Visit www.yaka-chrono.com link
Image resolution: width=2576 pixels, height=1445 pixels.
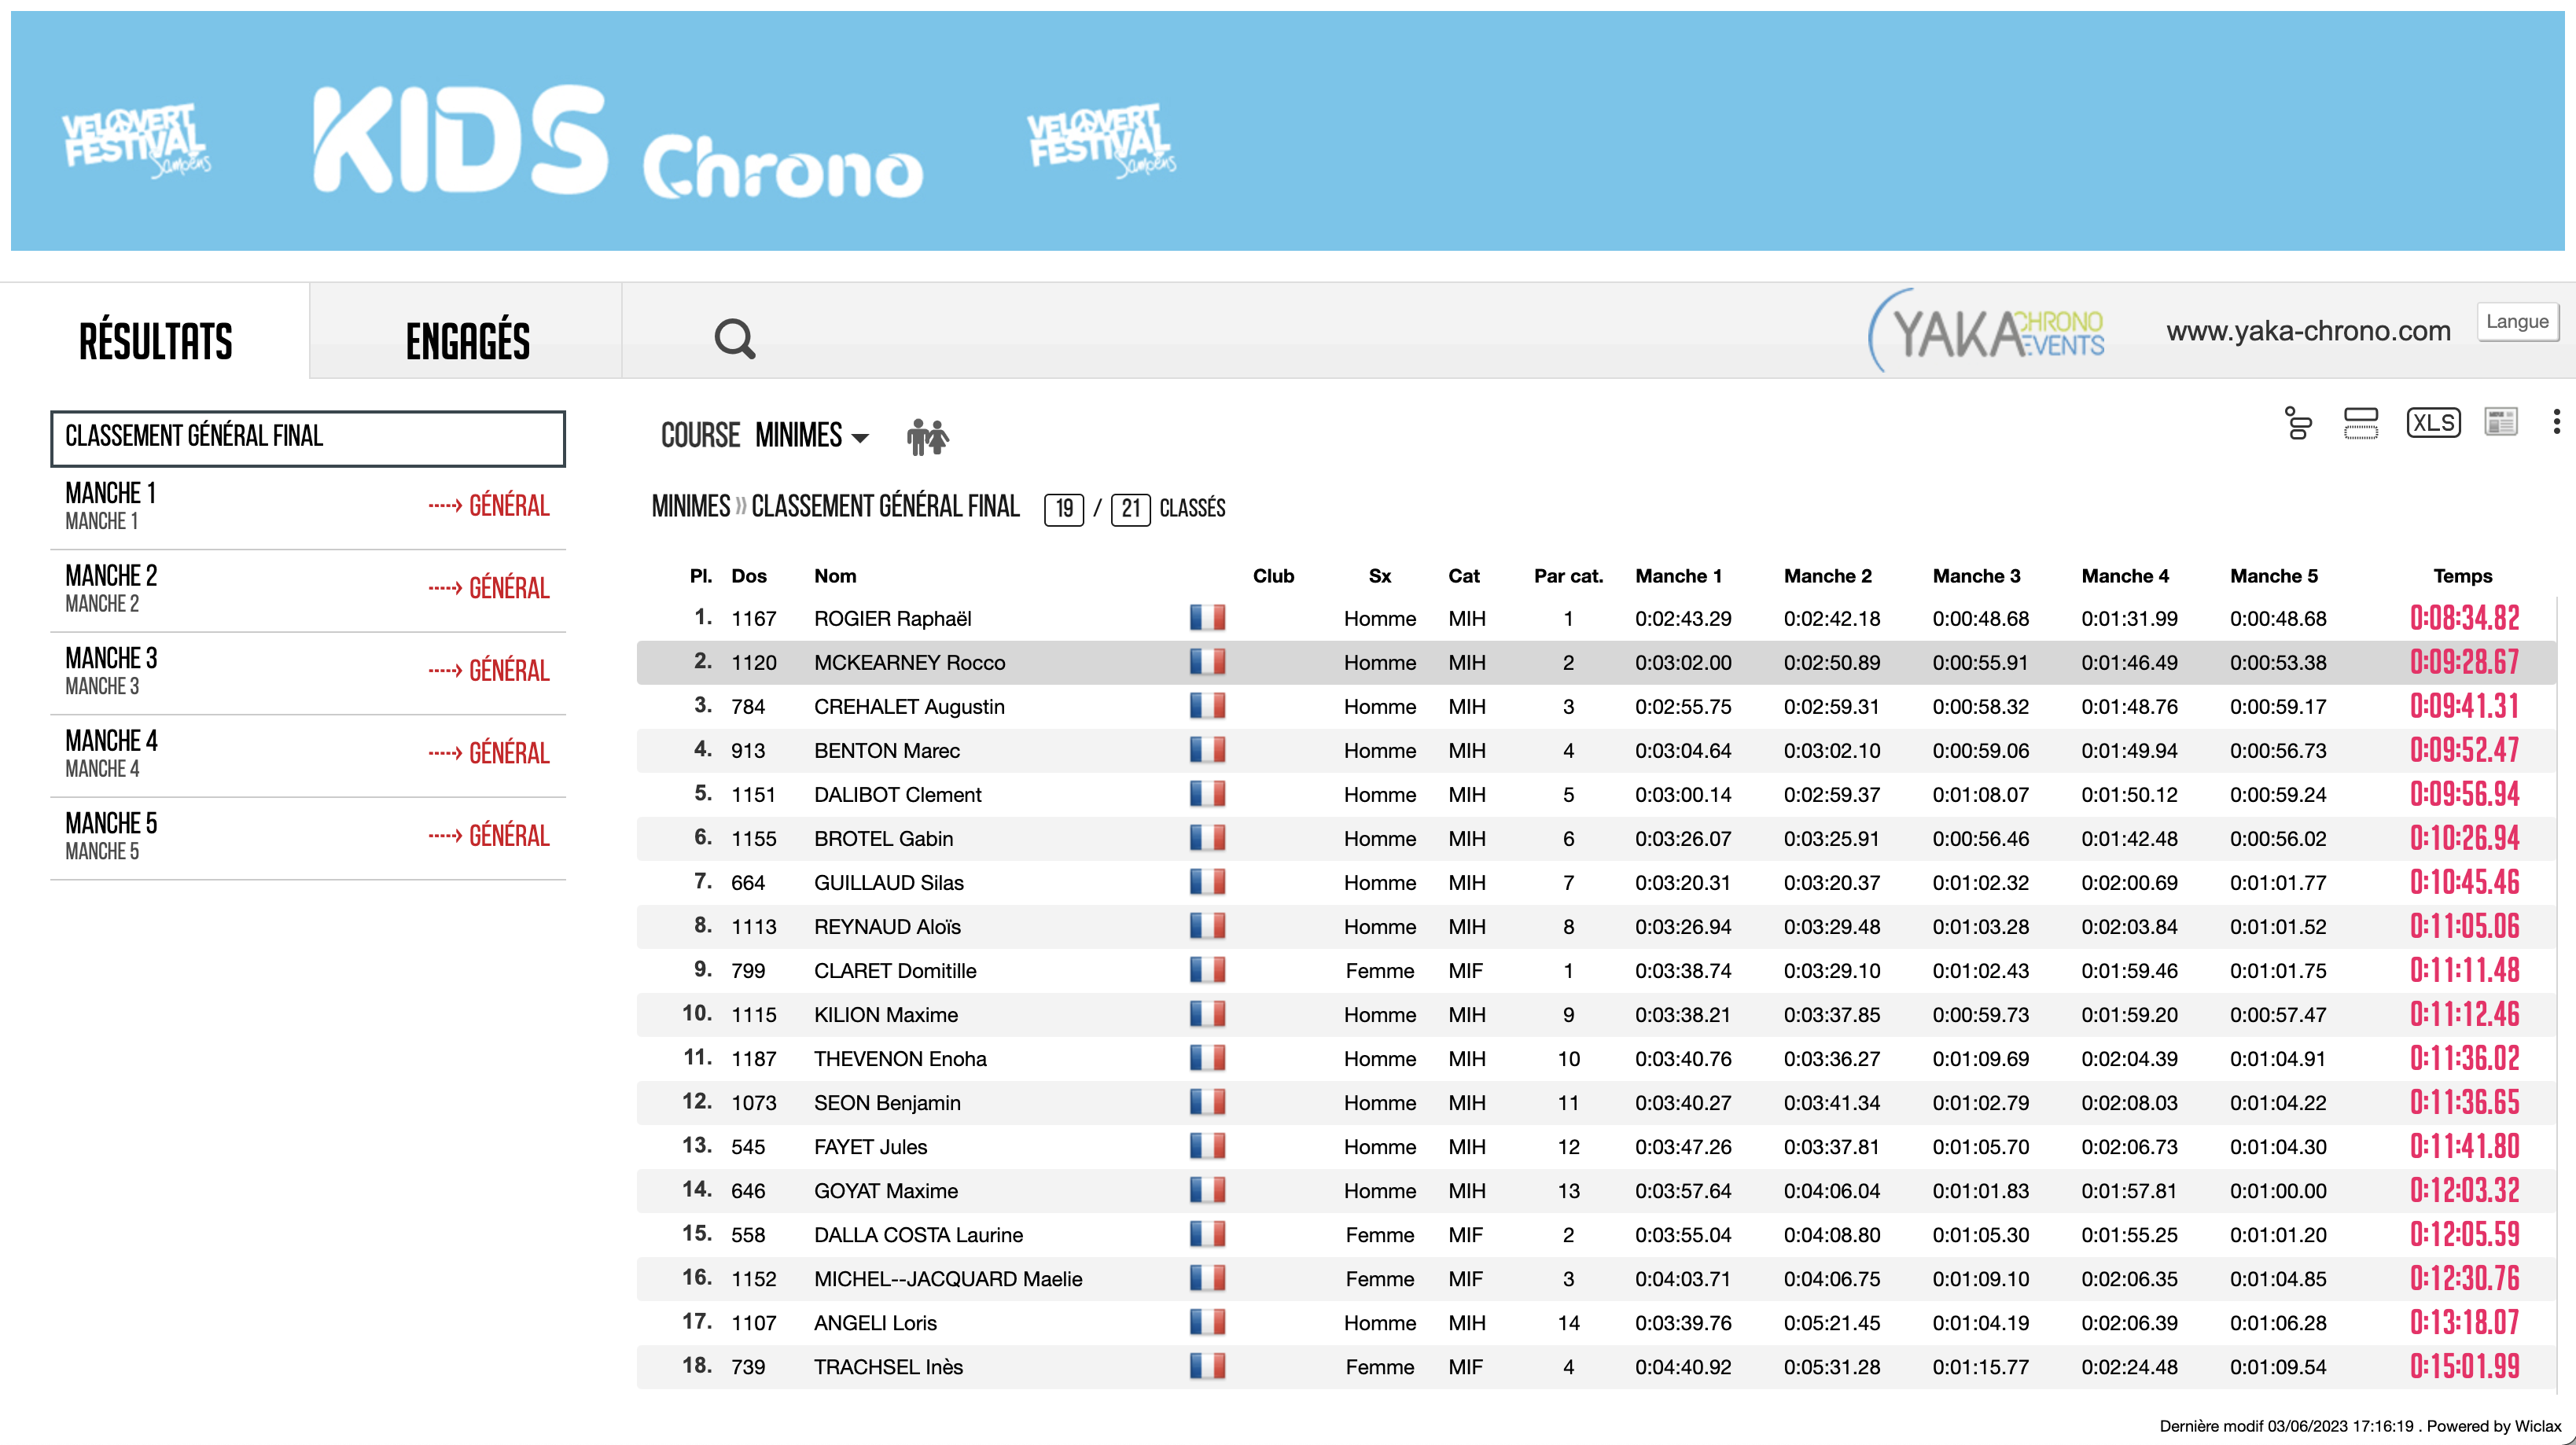(x=2308, y=331)
